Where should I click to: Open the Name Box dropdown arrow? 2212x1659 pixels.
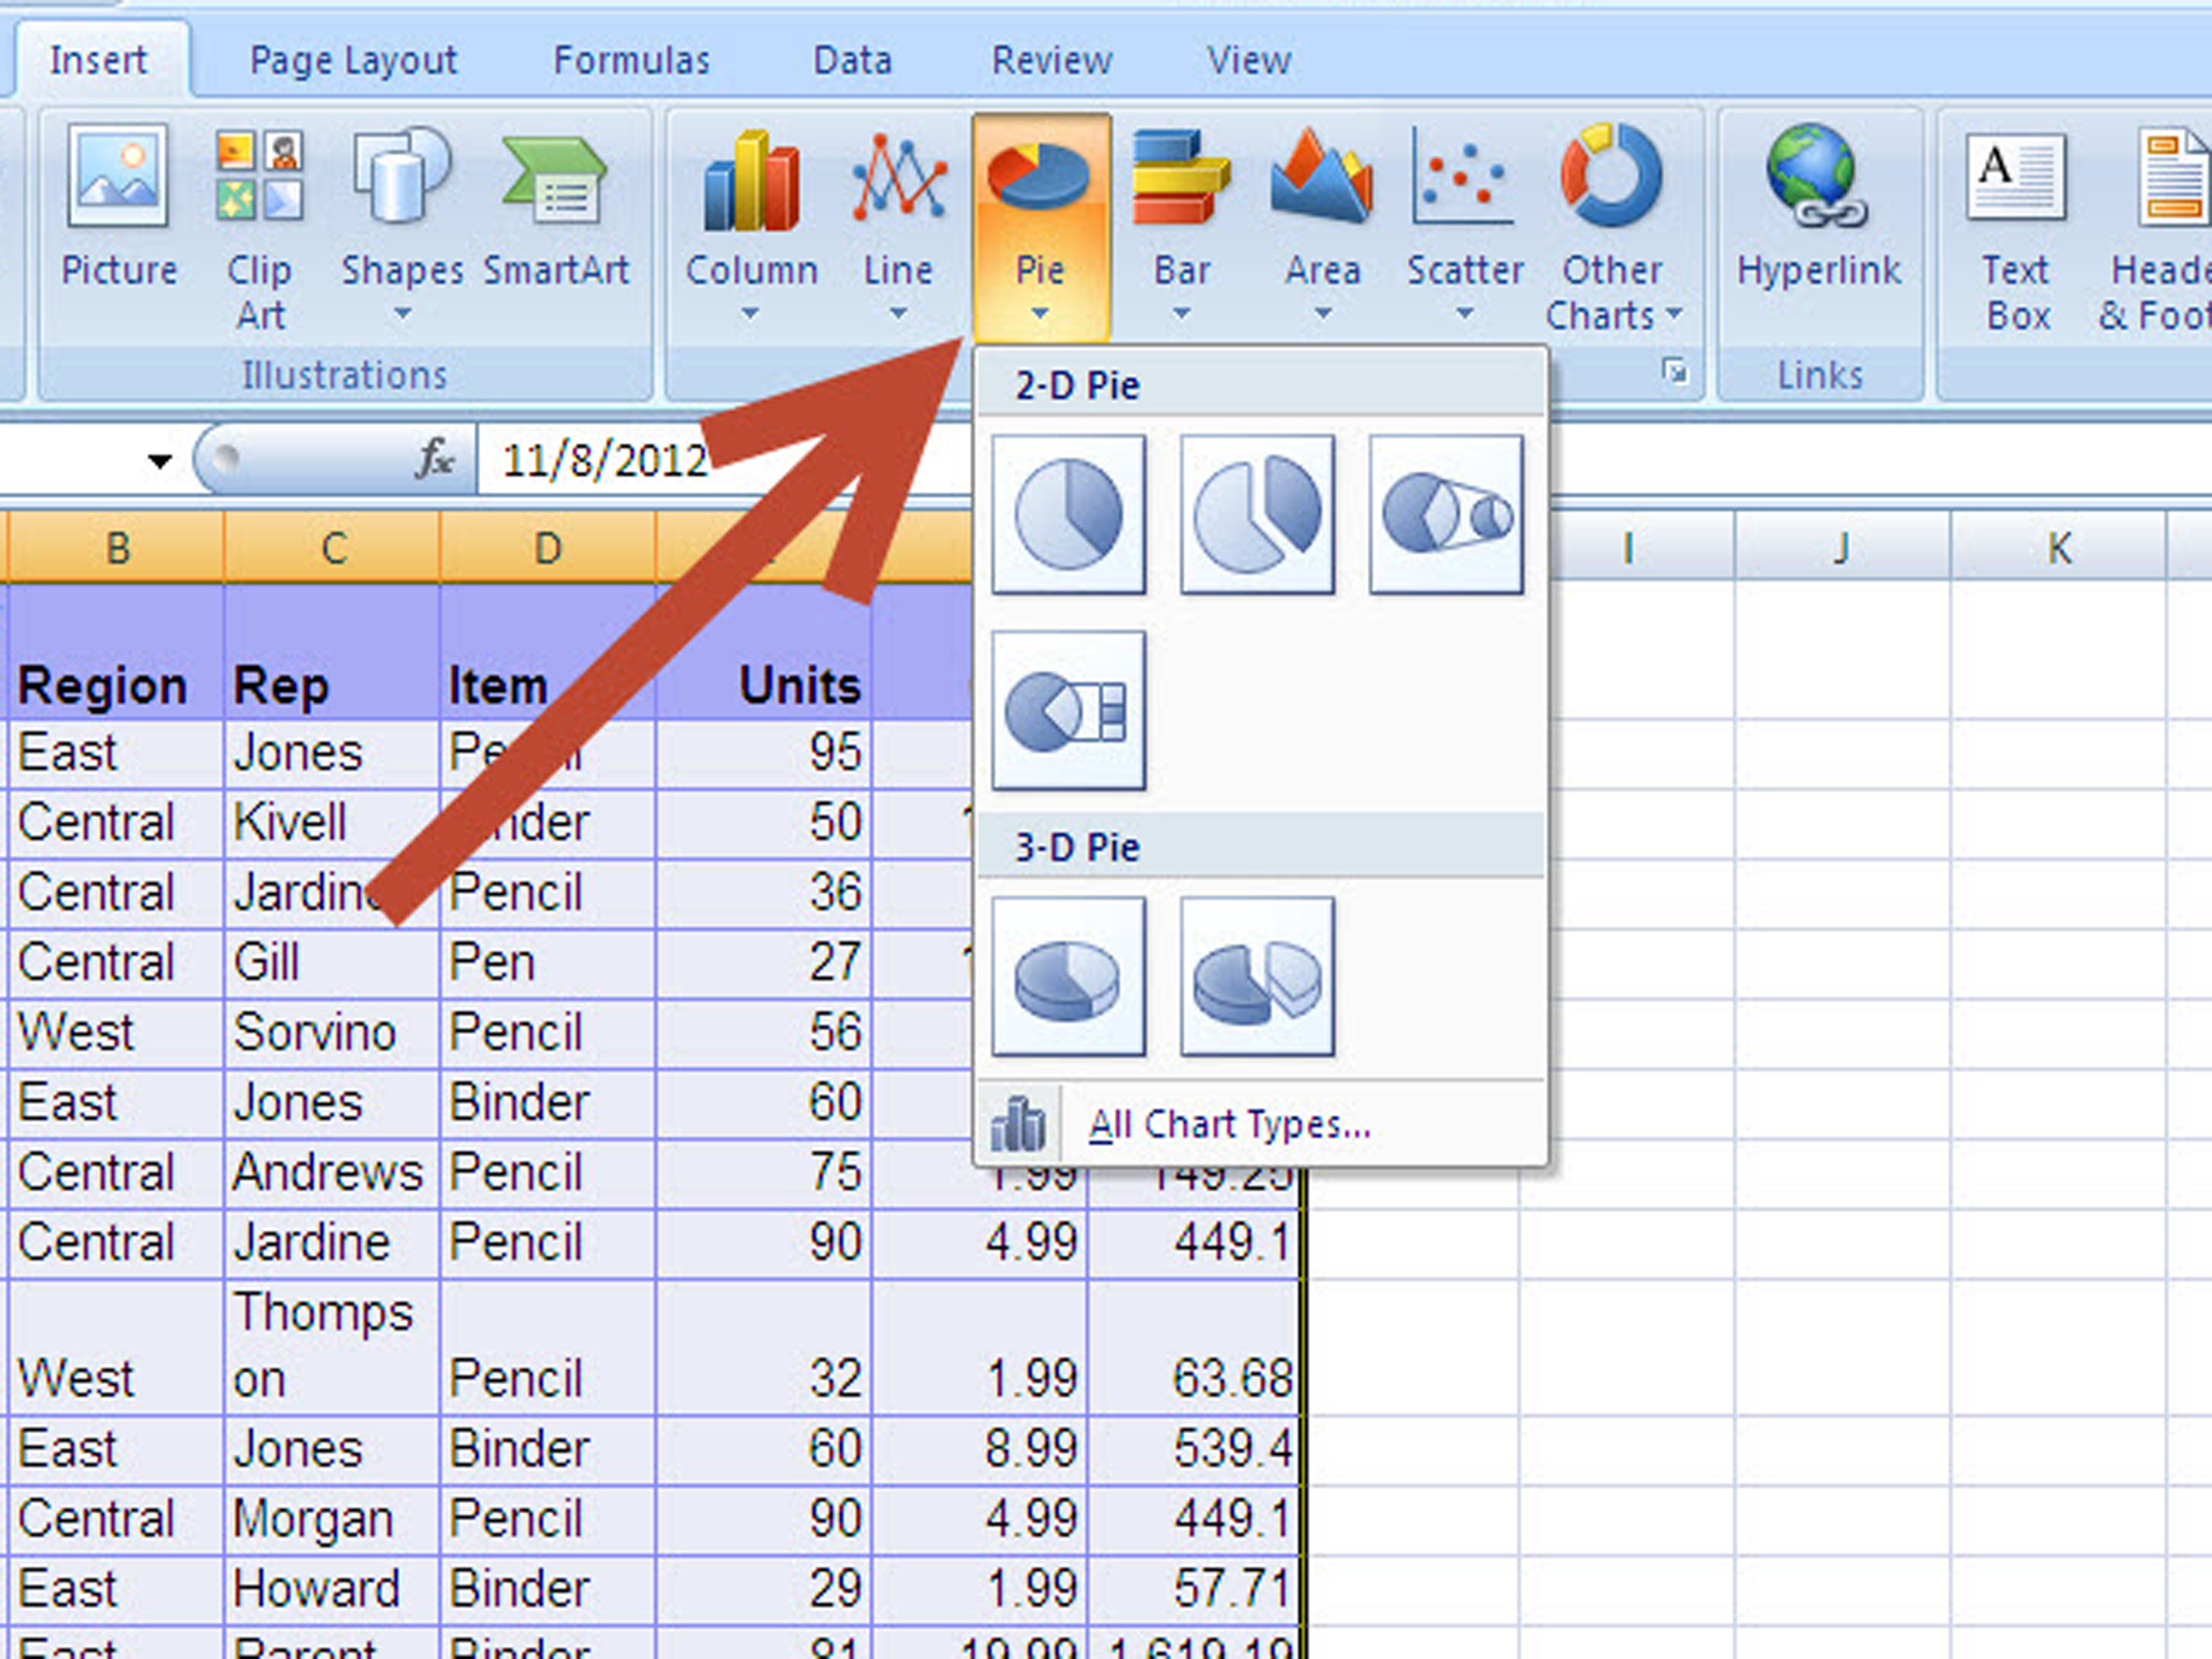[x=159, y=461]
